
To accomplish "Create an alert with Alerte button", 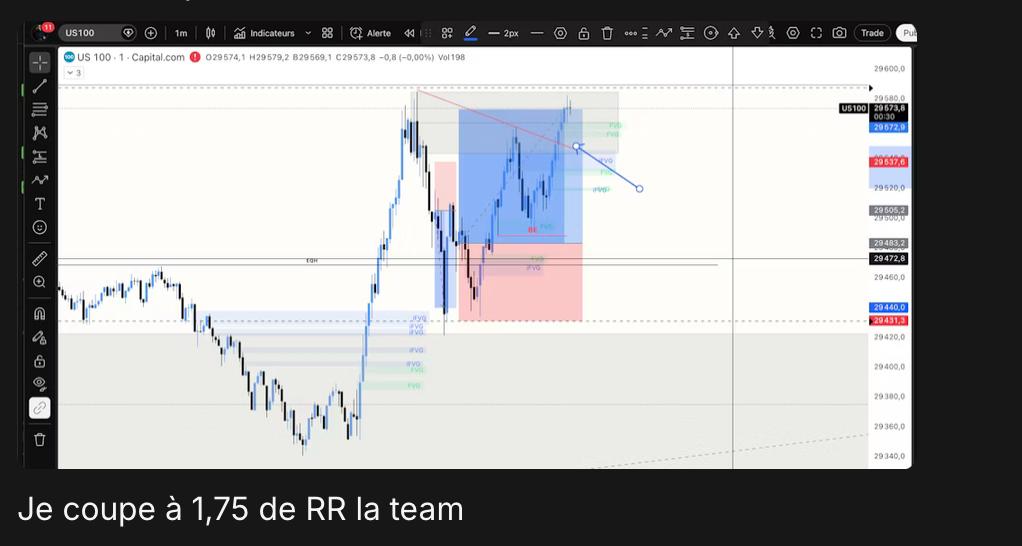I will (370, 33).
